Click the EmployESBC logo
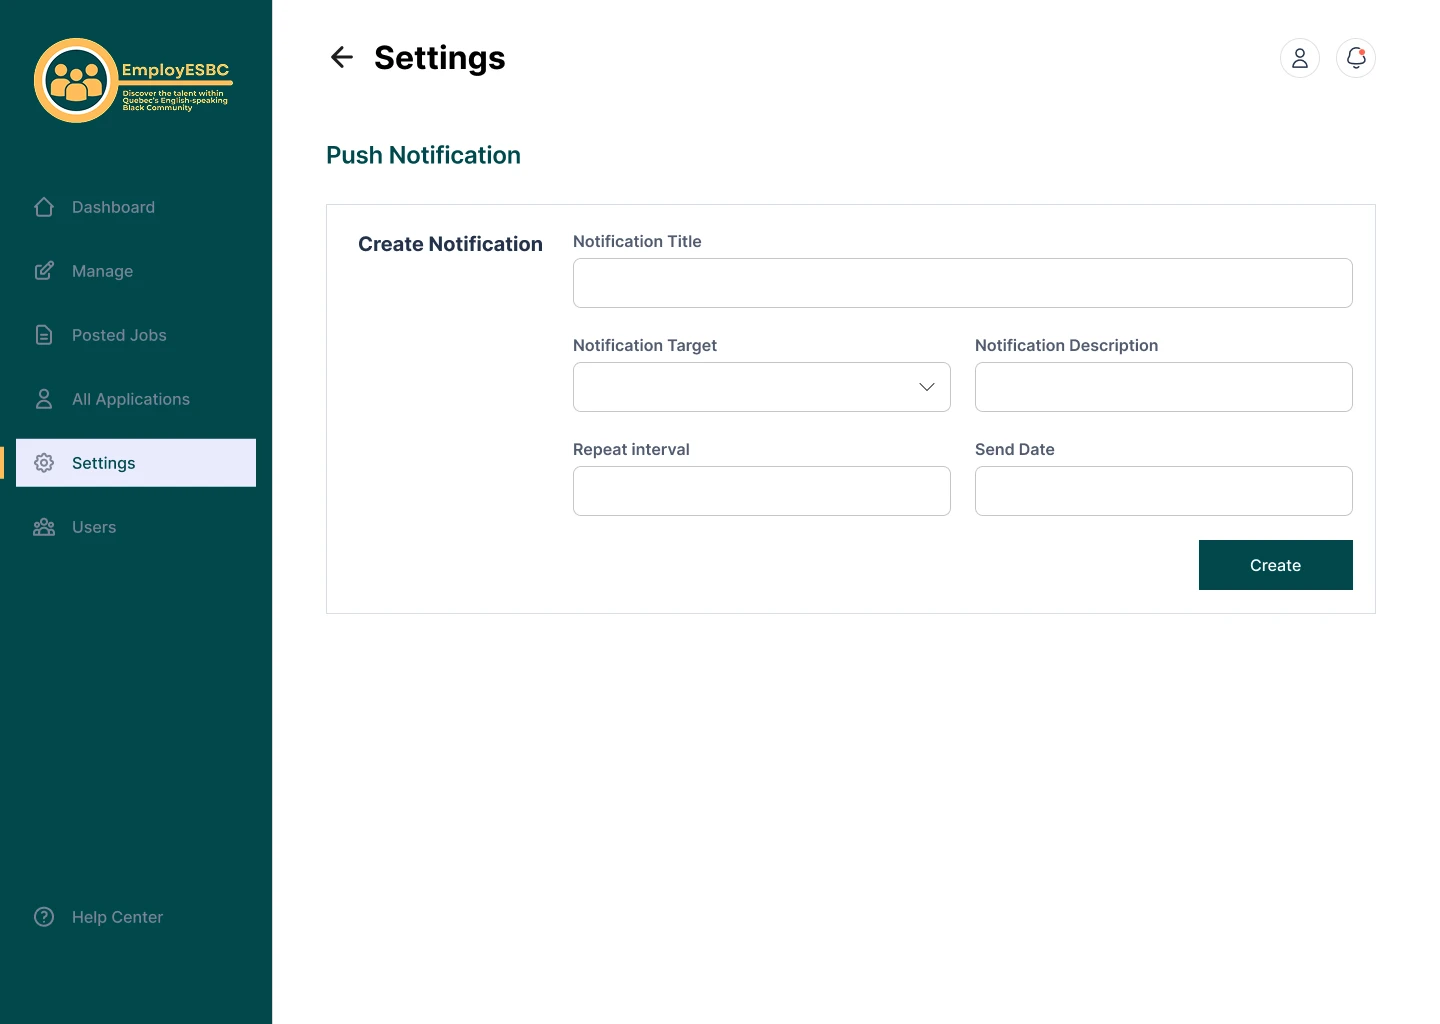Image resolution: width=1440 pixels, height=1024 pixels. tap(132, 81)
